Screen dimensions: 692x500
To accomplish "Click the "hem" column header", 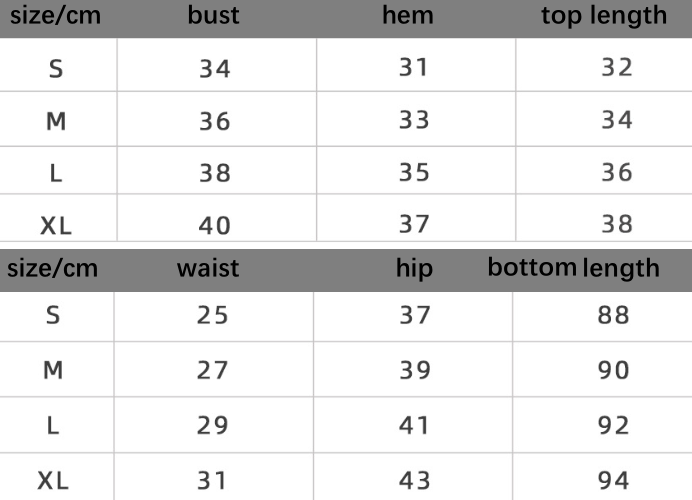I will click(407, 15).
